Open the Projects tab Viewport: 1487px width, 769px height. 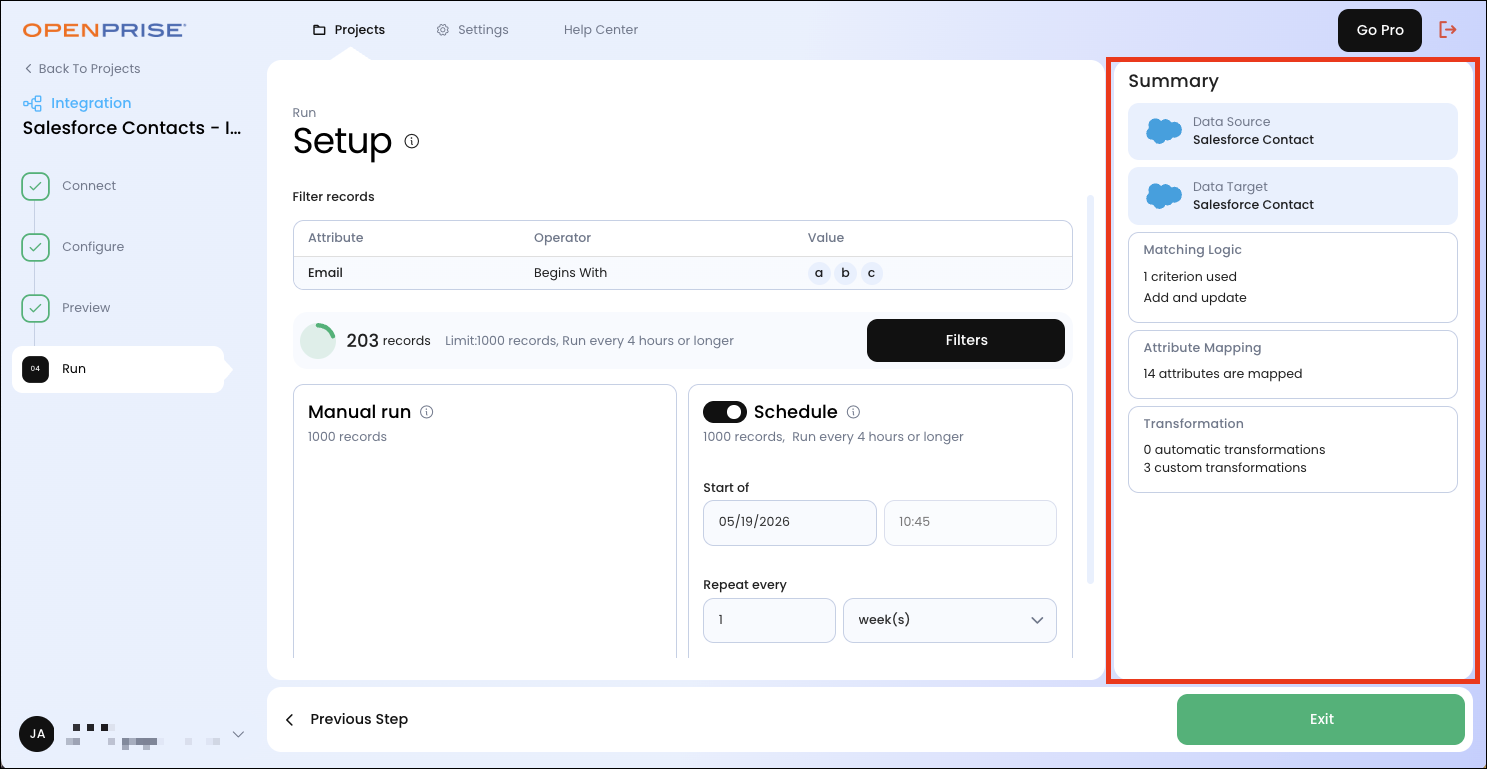[x=349, y=30]
